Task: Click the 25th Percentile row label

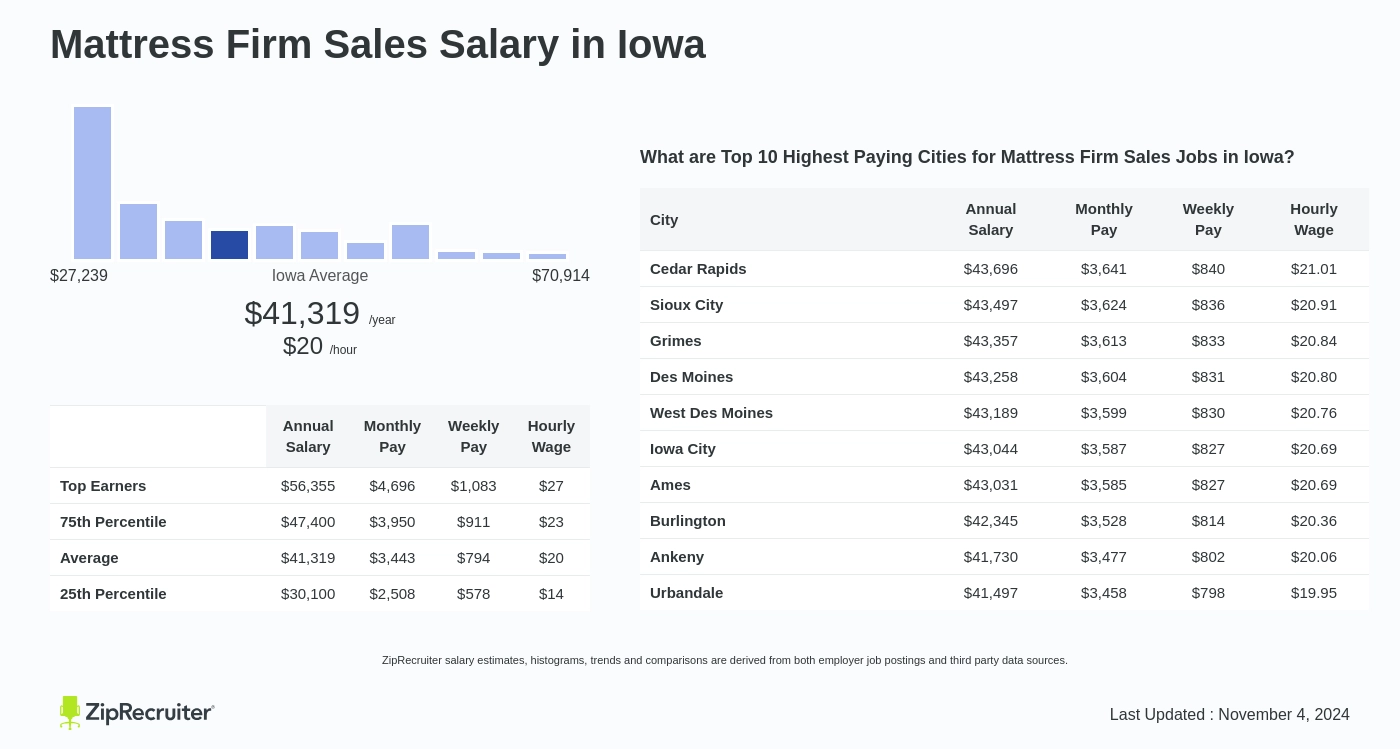Action: 113,594
